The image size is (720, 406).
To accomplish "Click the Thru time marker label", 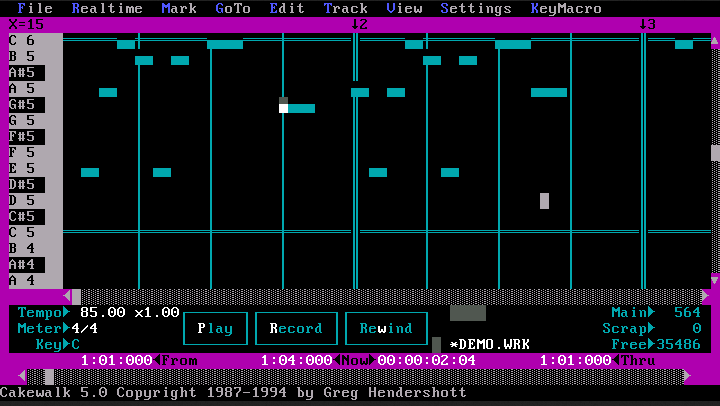I will pos(638,361).
